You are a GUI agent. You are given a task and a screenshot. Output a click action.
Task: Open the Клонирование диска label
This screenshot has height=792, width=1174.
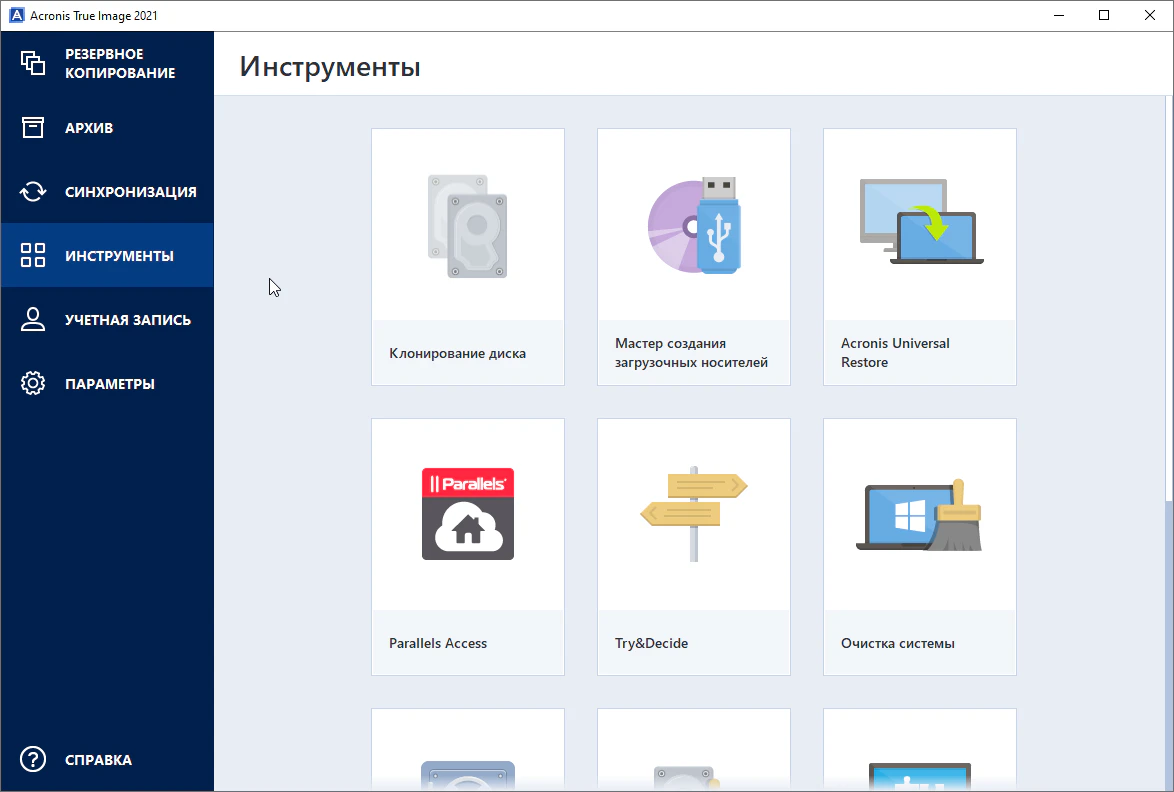click(x=457, y=353)
